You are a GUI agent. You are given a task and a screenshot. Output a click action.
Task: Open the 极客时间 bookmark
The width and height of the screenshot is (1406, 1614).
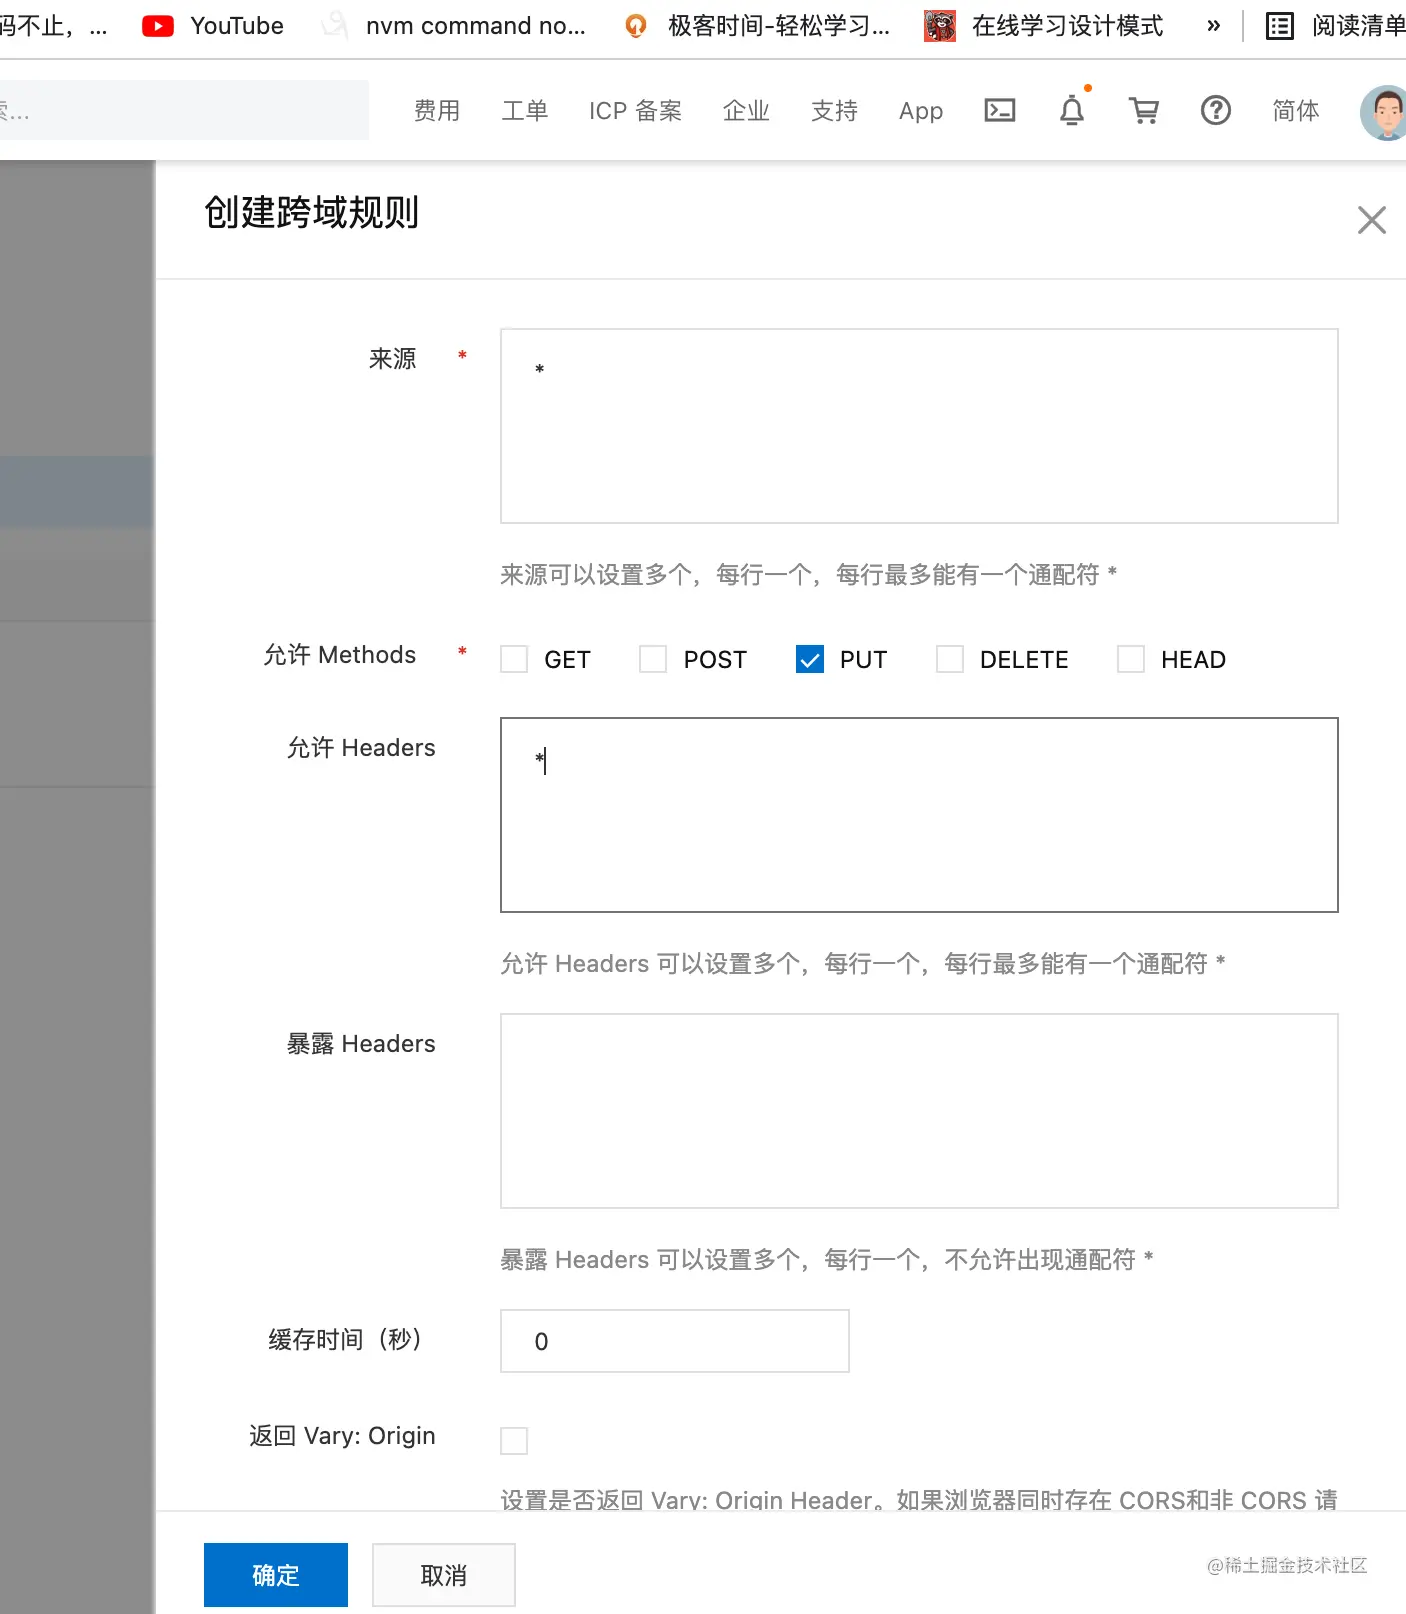(x=757, y=26)
